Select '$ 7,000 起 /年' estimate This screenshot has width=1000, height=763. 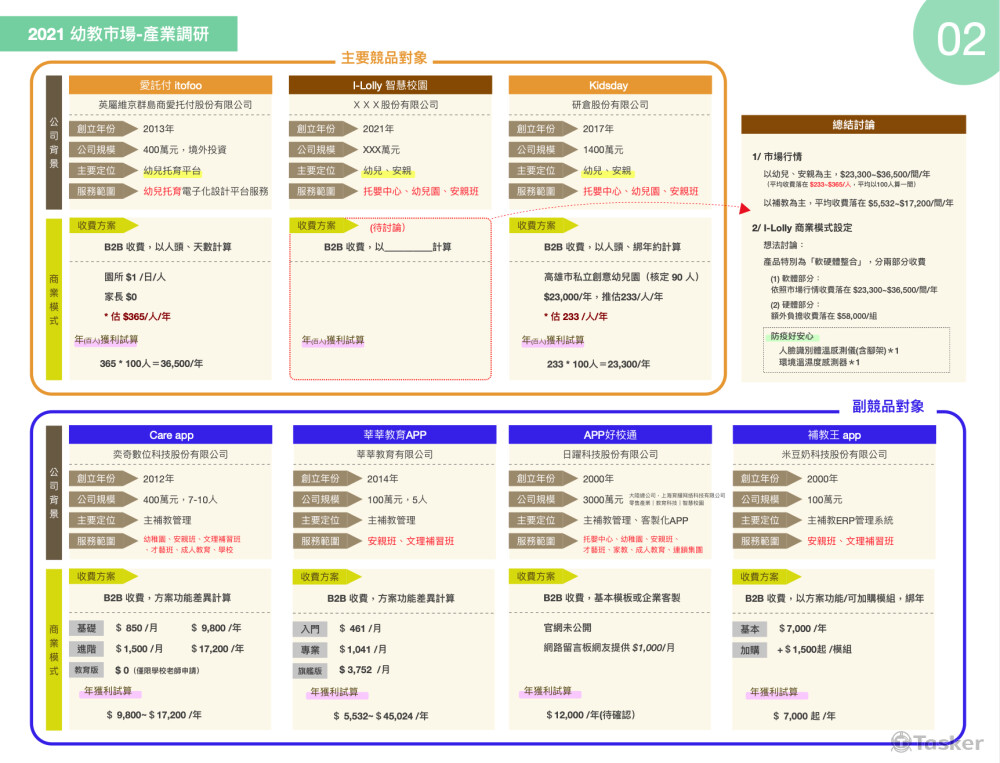(x=804, y=716)
